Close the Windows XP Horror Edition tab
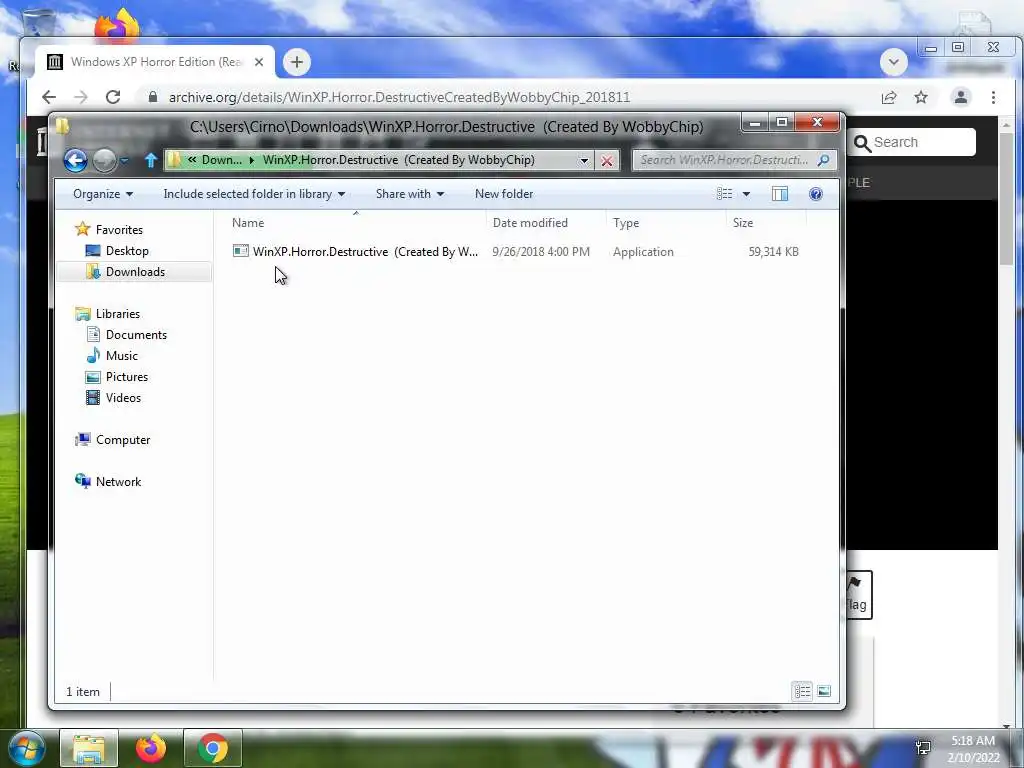Screen dimensions: 1024x768 coord(259,62)
